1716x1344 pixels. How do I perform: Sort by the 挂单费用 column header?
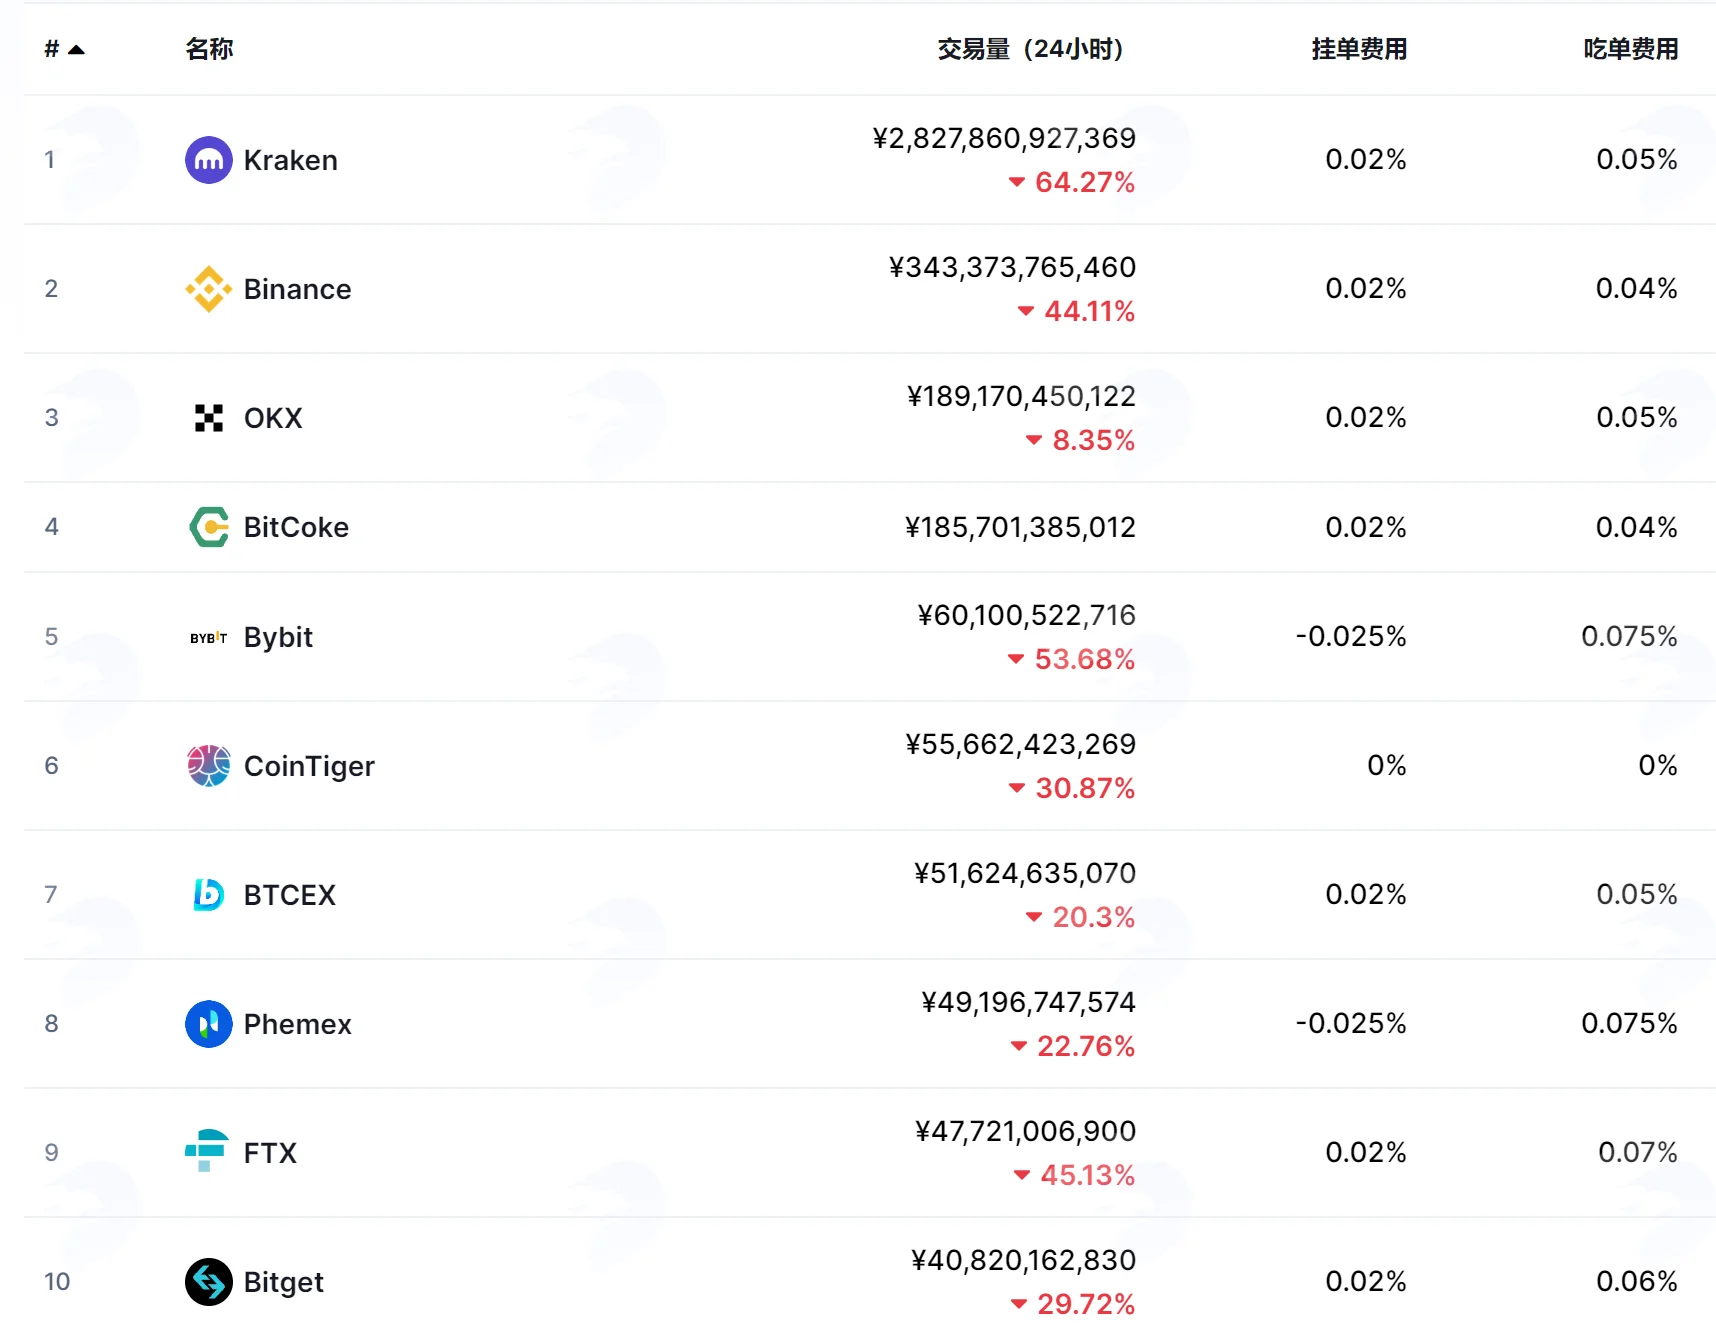tap(1359, 49)
